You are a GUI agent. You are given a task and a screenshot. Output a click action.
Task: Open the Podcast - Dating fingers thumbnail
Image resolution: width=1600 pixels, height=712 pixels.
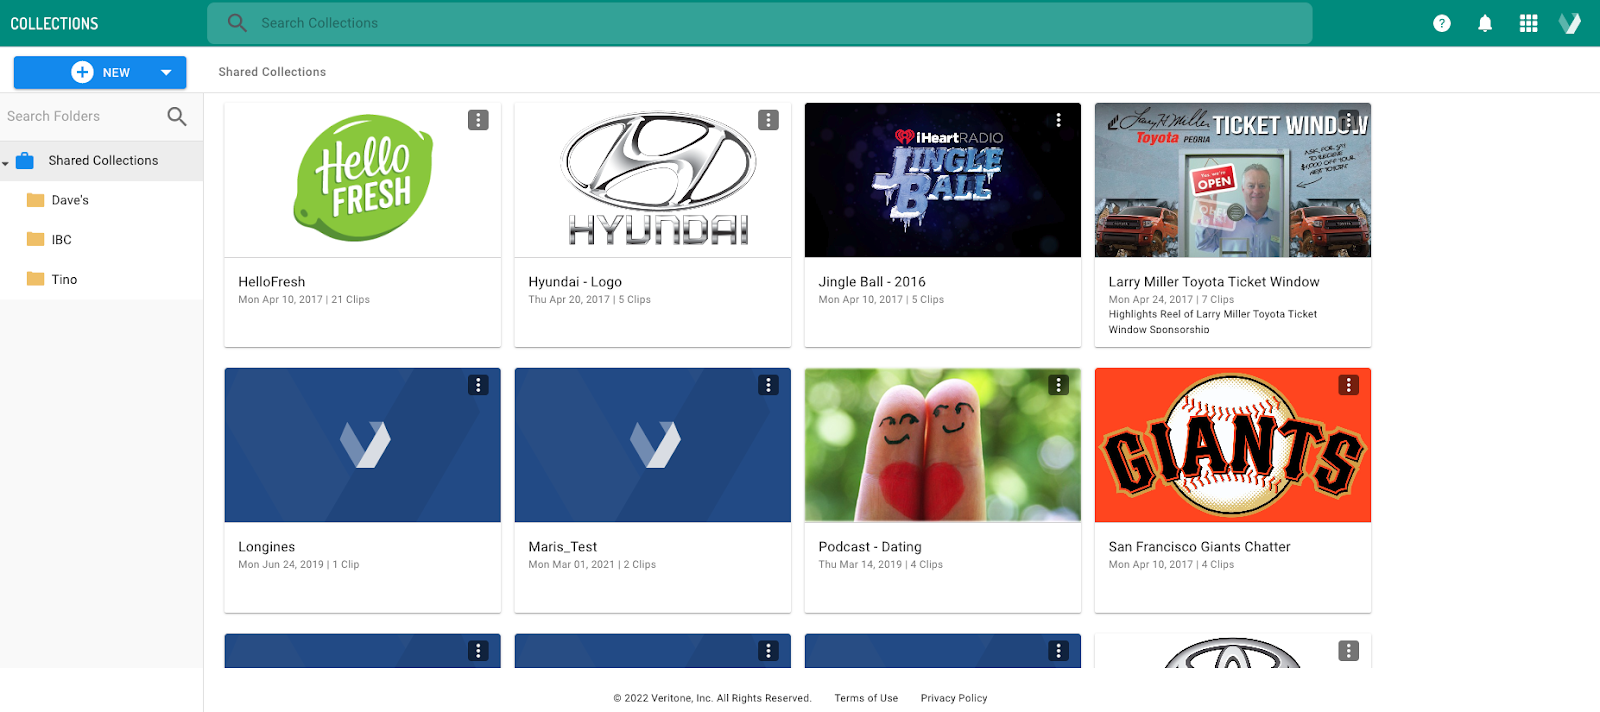point(943,445)
